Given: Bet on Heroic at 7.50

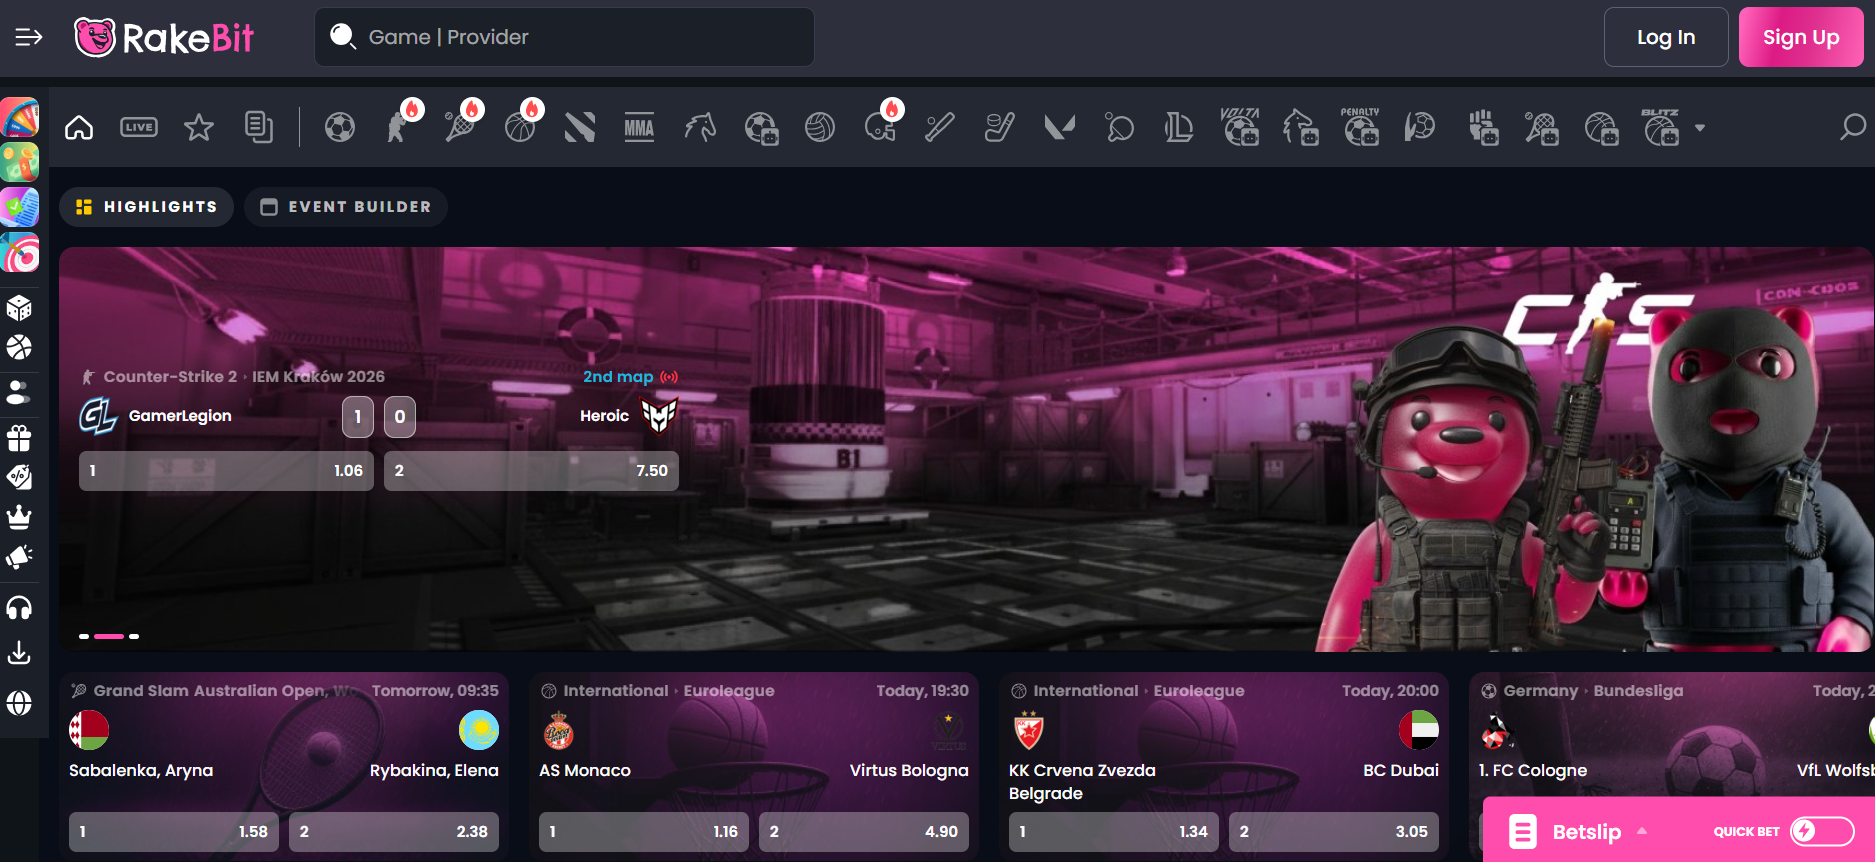Looking at the screenshot, I should click(x=531, y=471).
